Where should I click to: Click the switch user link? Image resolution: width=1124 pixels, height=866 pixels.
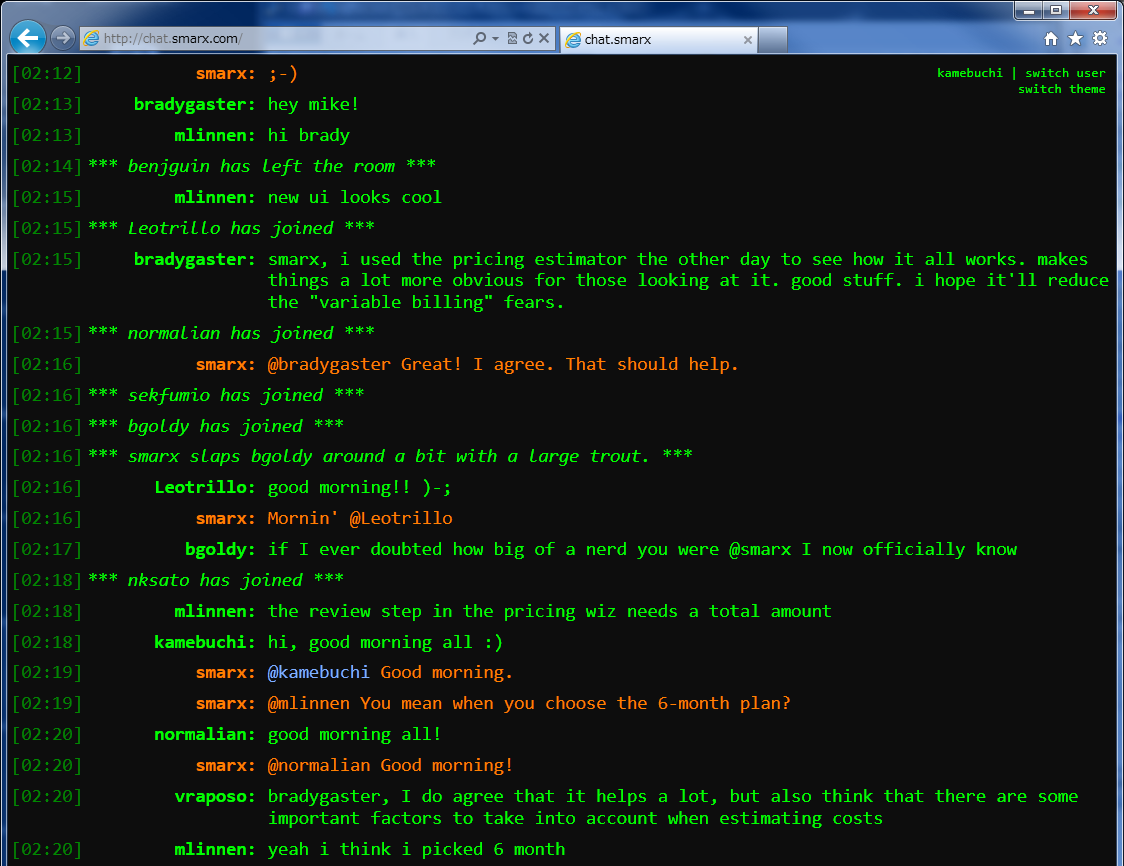click(x=1065, y=73)
